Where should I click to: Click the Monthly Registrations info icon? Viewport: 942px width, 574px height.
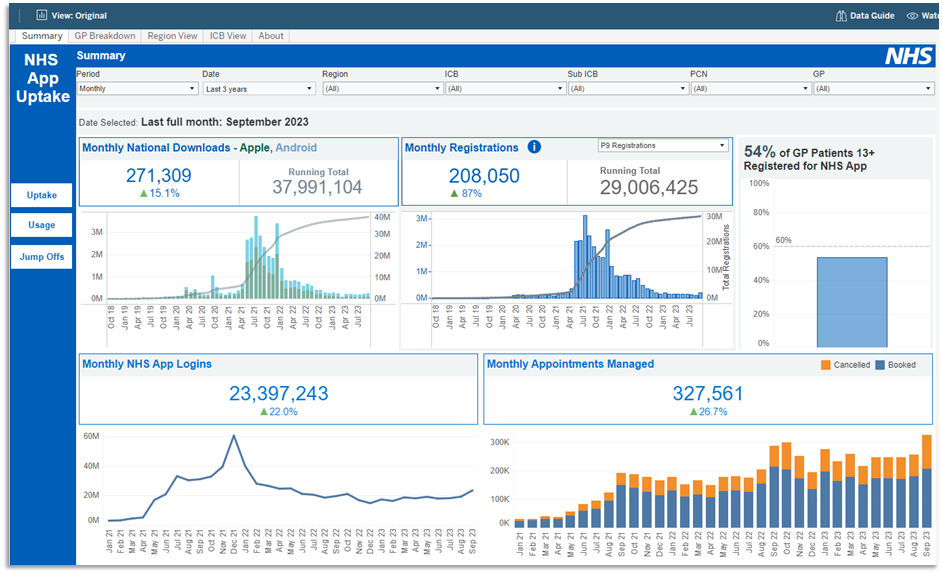[x=534, y=147]
